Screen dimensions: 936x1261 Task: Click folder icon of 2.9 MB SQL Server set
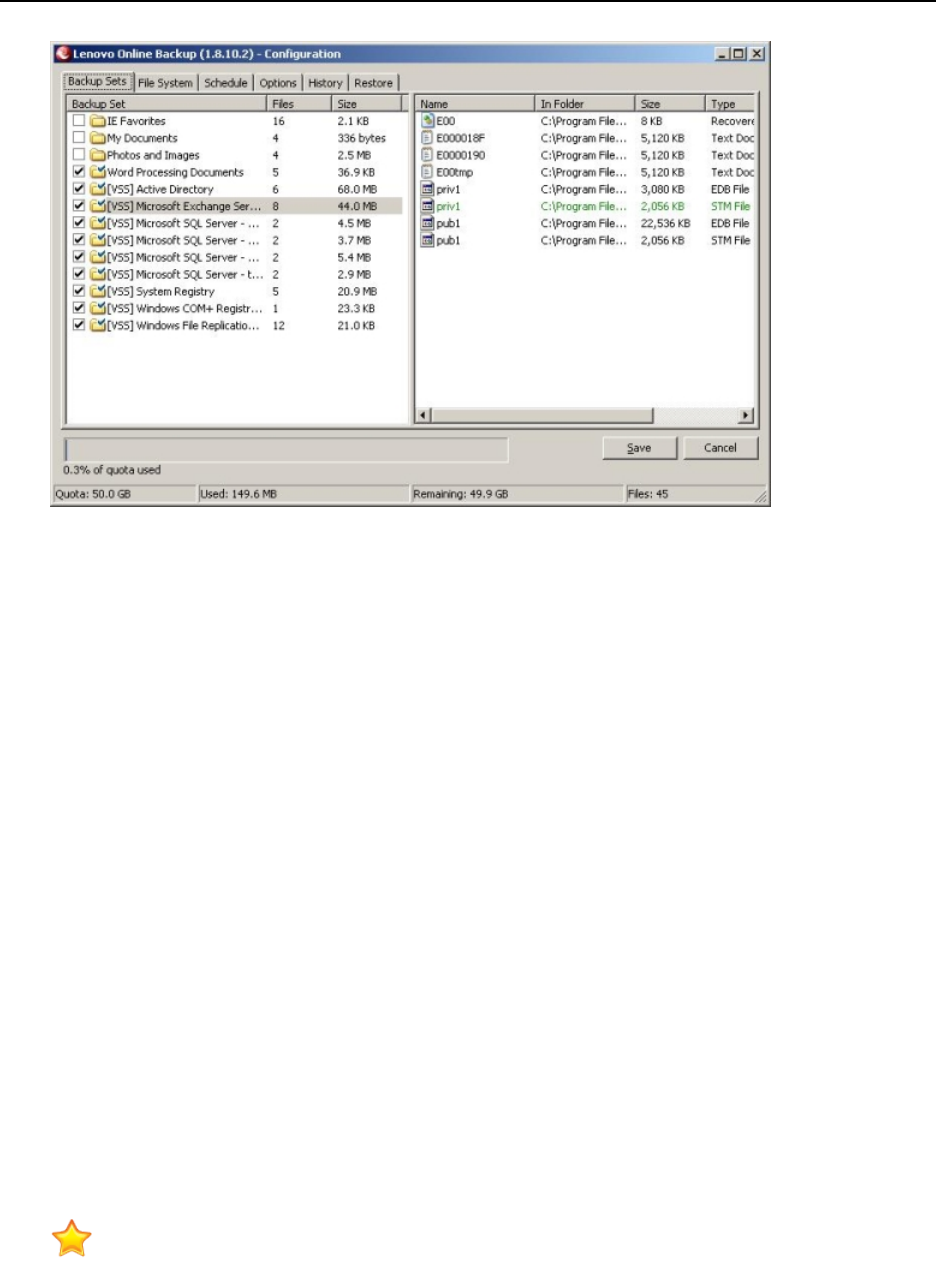click(x=98, y=274)
